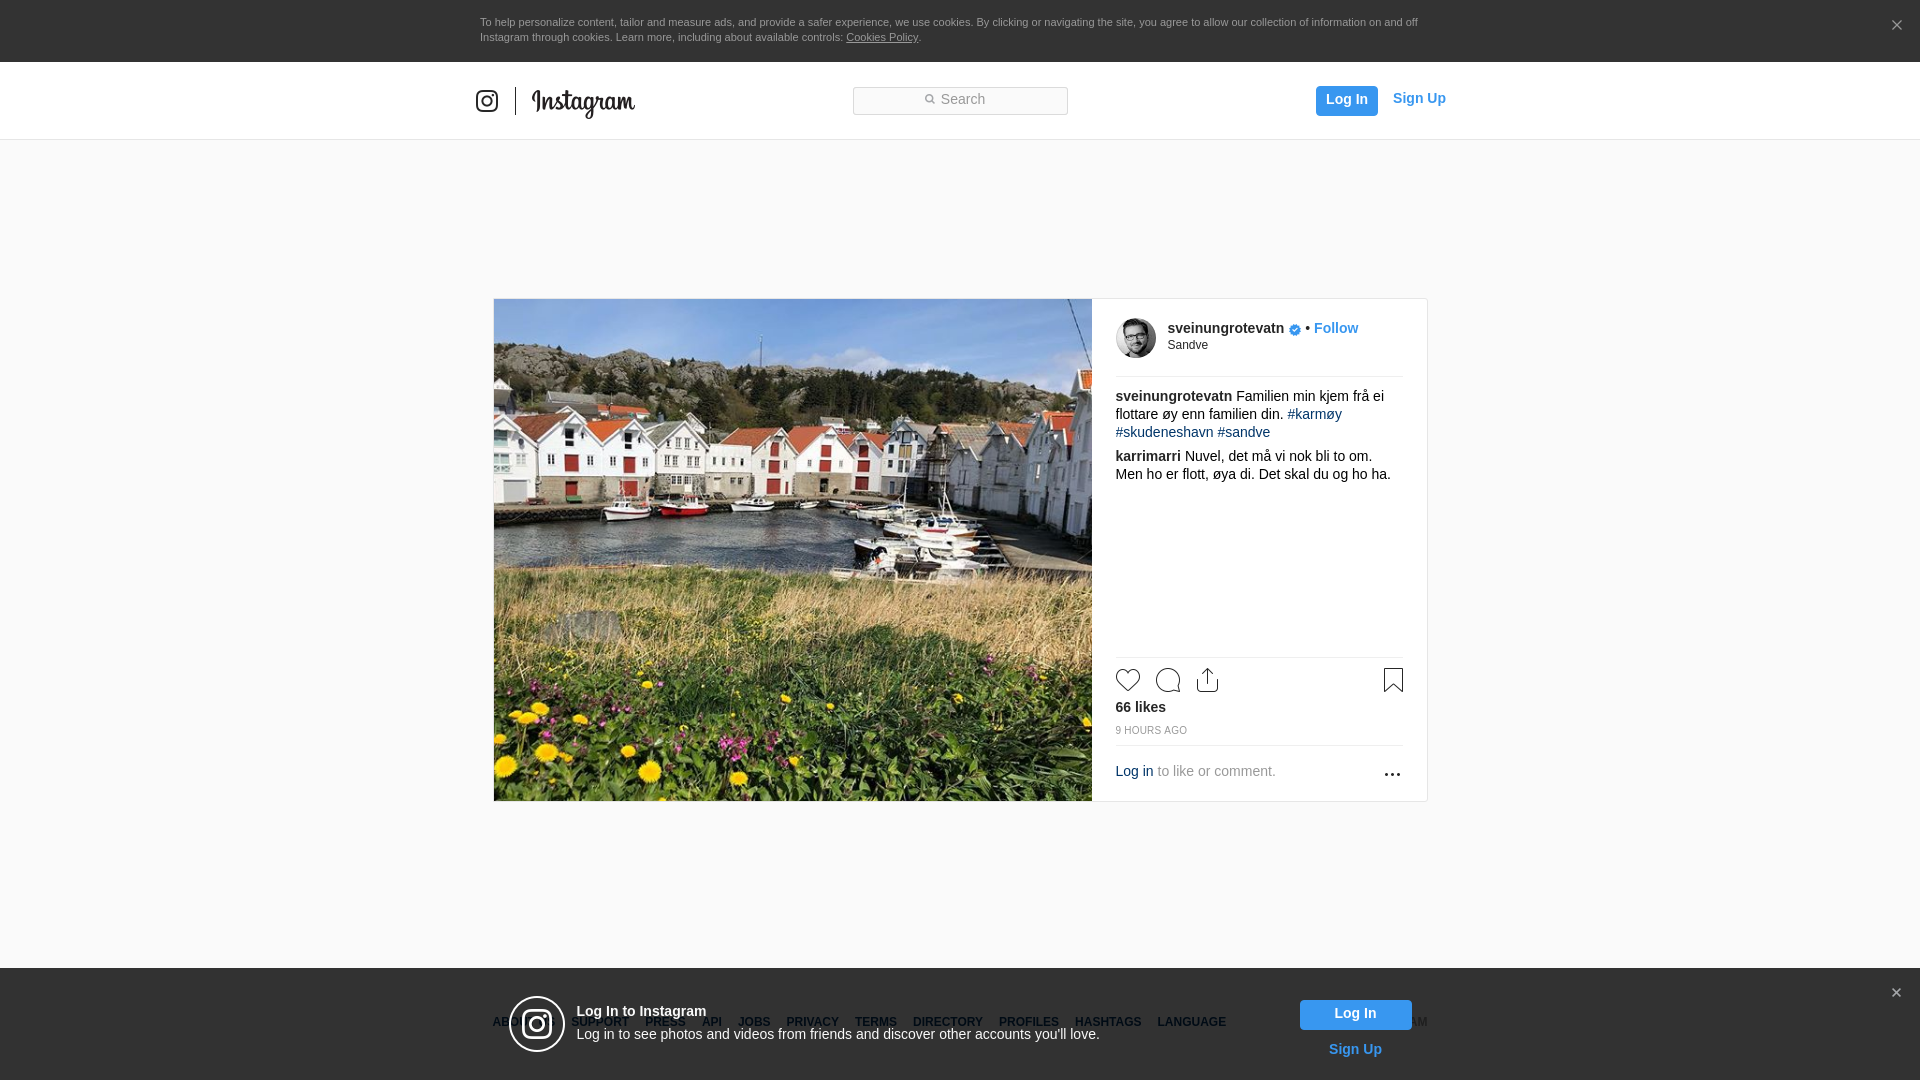
Task: Open the JOBS footer link
Action: [x=754, y=1022]
